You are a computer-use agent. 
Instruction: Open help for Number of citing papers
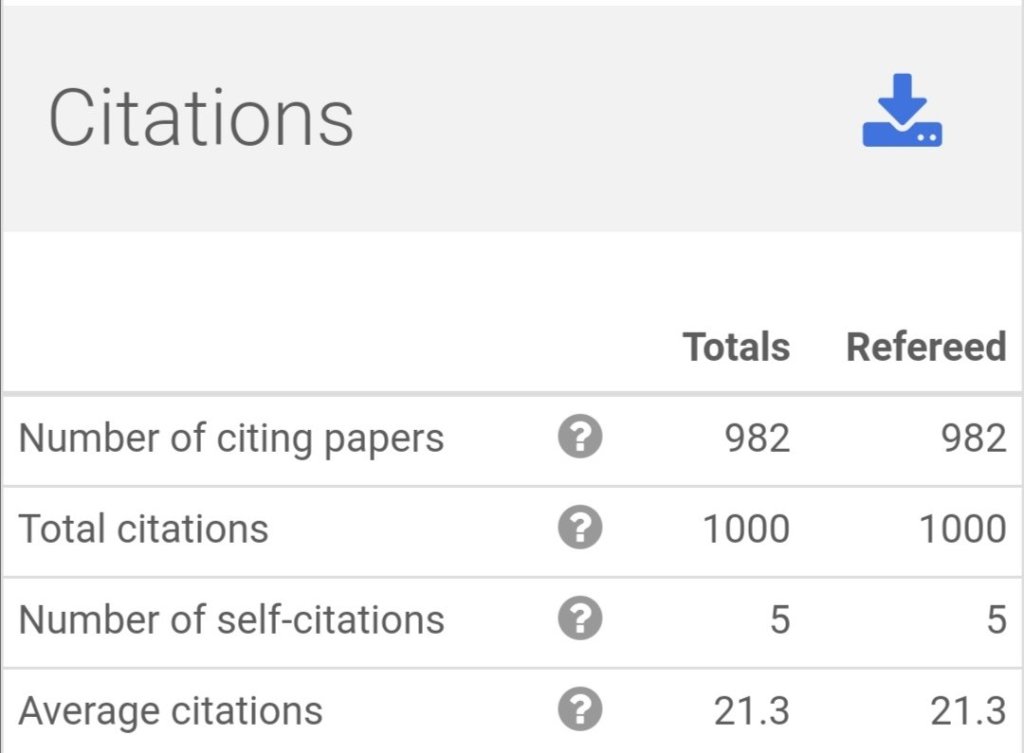click(580, 438)
